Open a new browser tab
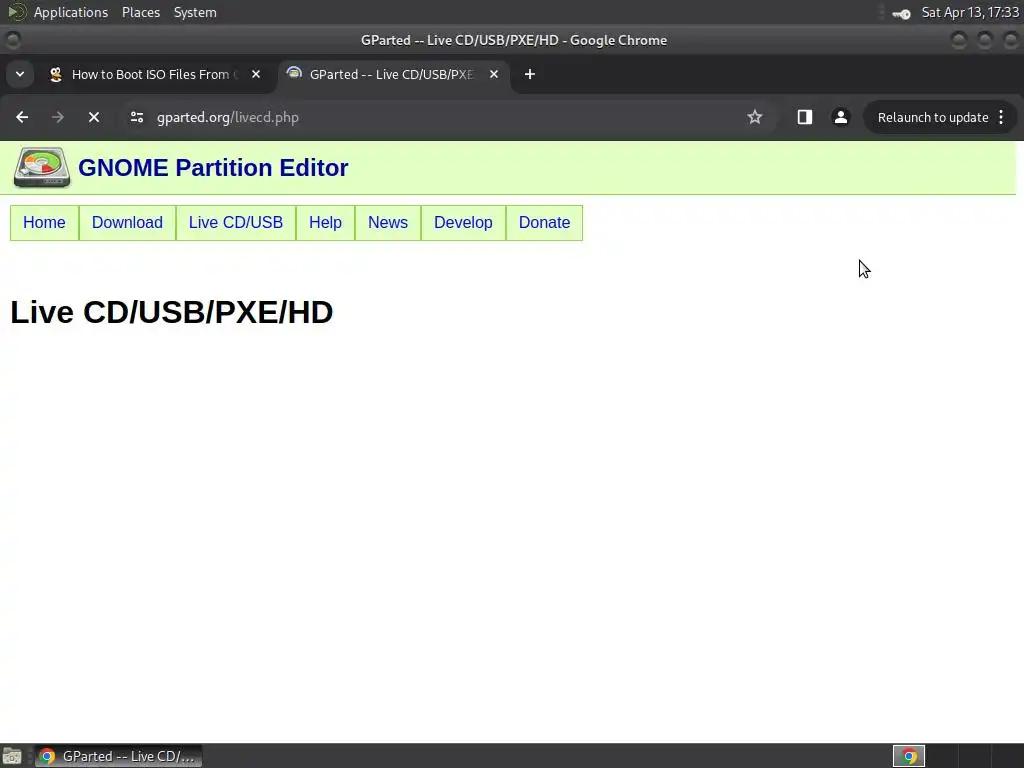This screenshot has height=768, width=1024. click(530, 74)
